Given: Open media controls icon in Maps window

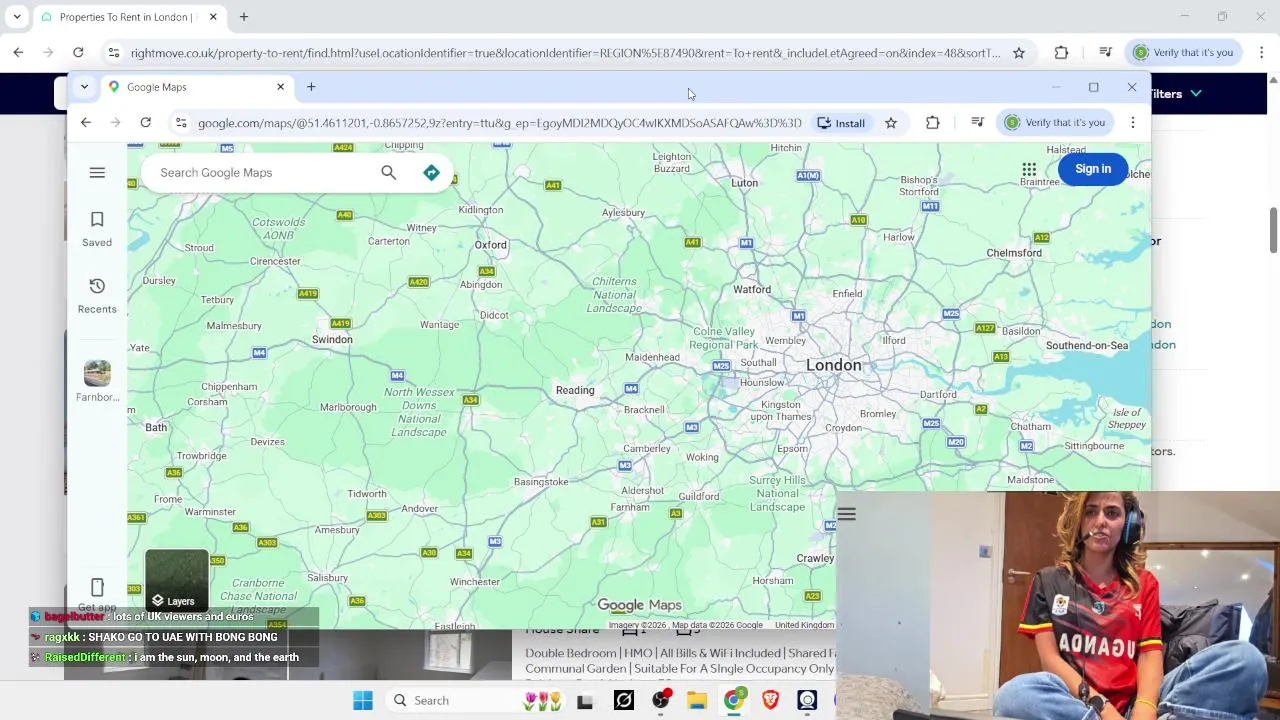Looking at the screenshot, I should coord(977,123).
